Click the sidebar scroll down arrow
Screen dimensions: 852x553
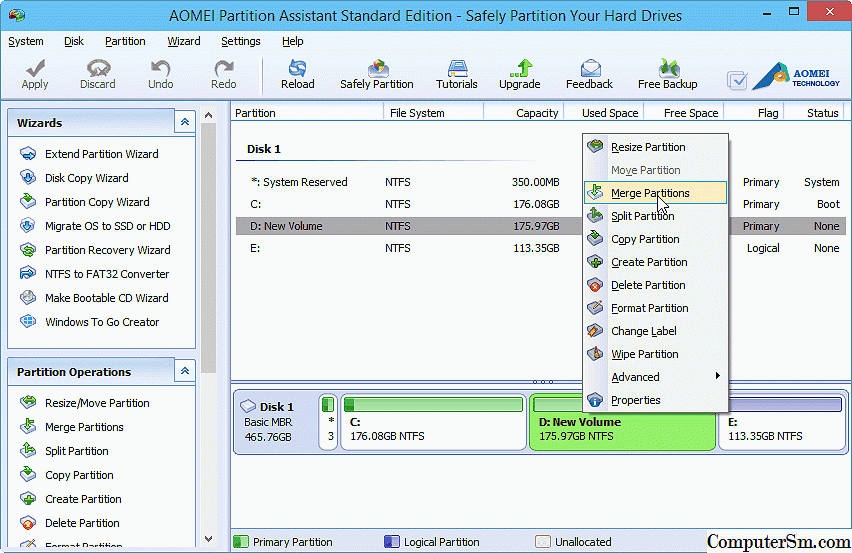(x=208, y=538)
